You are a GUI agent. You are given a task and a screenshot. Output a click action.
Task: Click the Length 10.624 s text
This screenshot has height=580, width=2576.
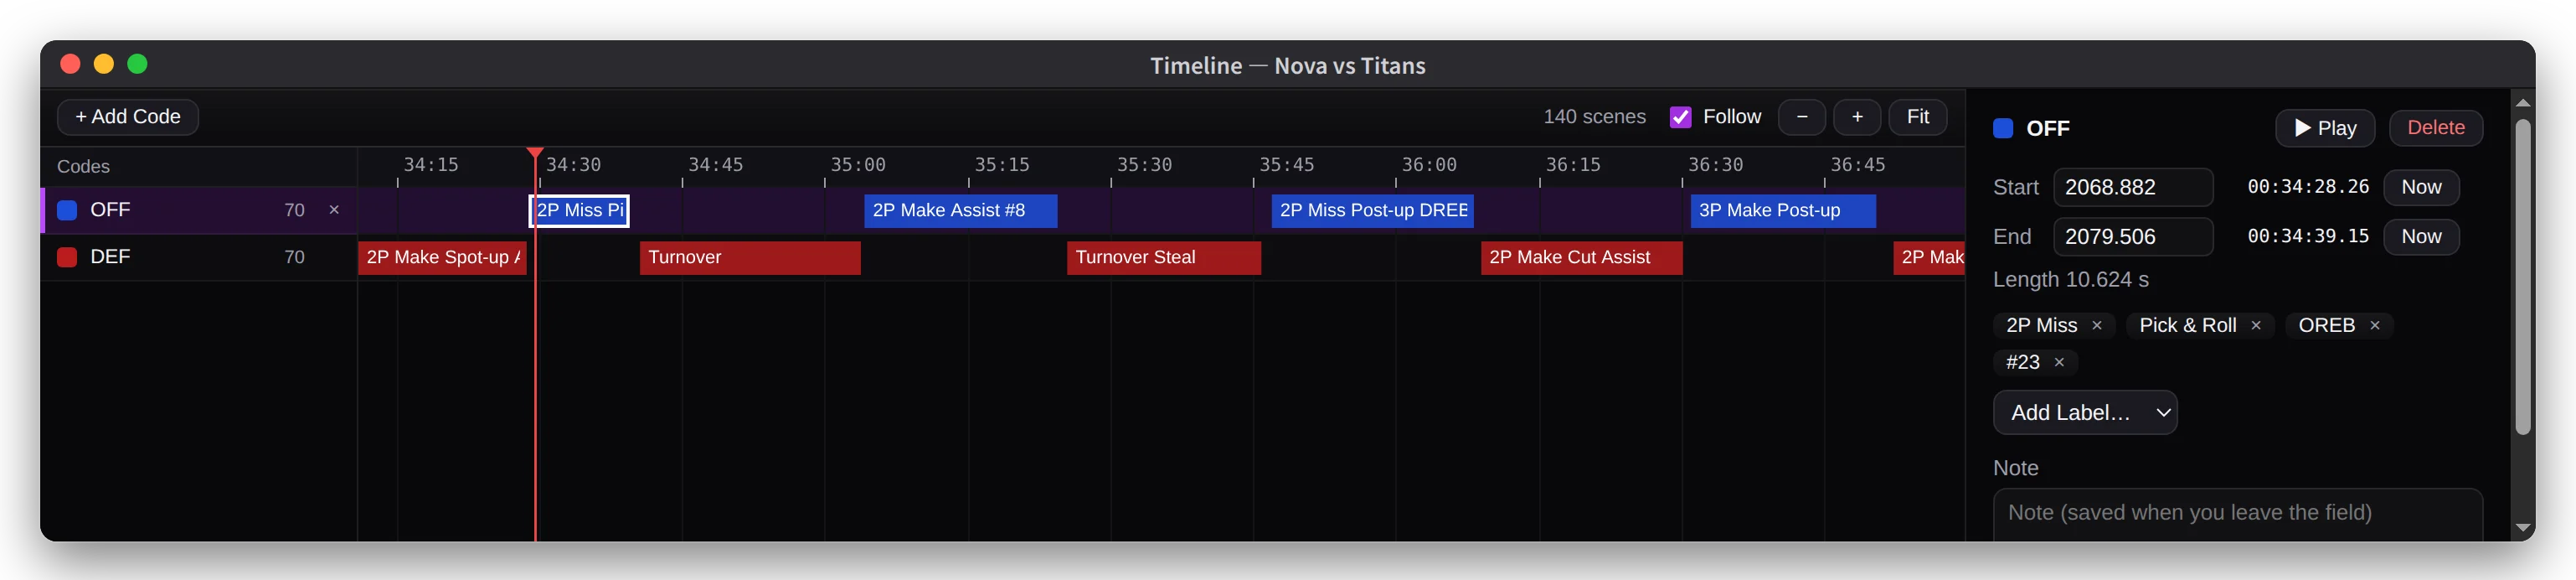[x=2070, y=280]
